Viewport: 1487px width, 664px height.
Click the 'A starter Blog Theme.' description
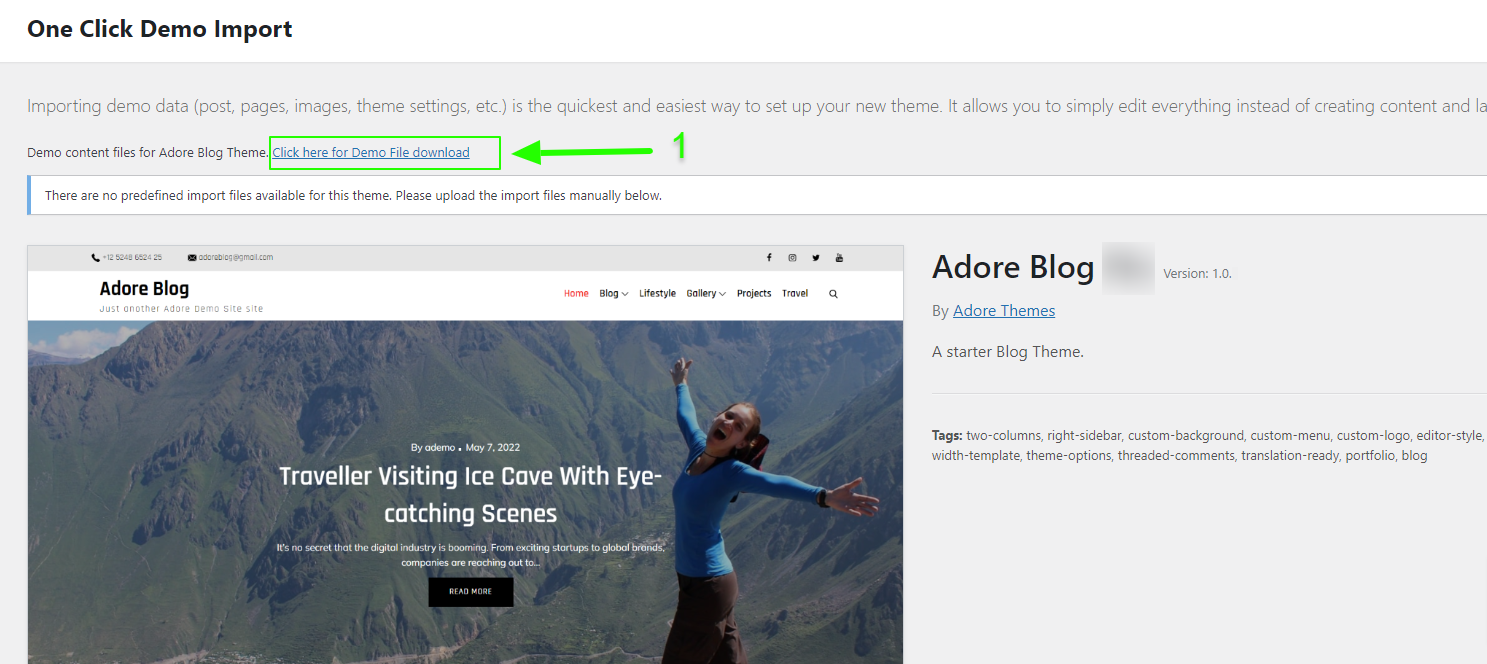click(x=1008, y=352)
